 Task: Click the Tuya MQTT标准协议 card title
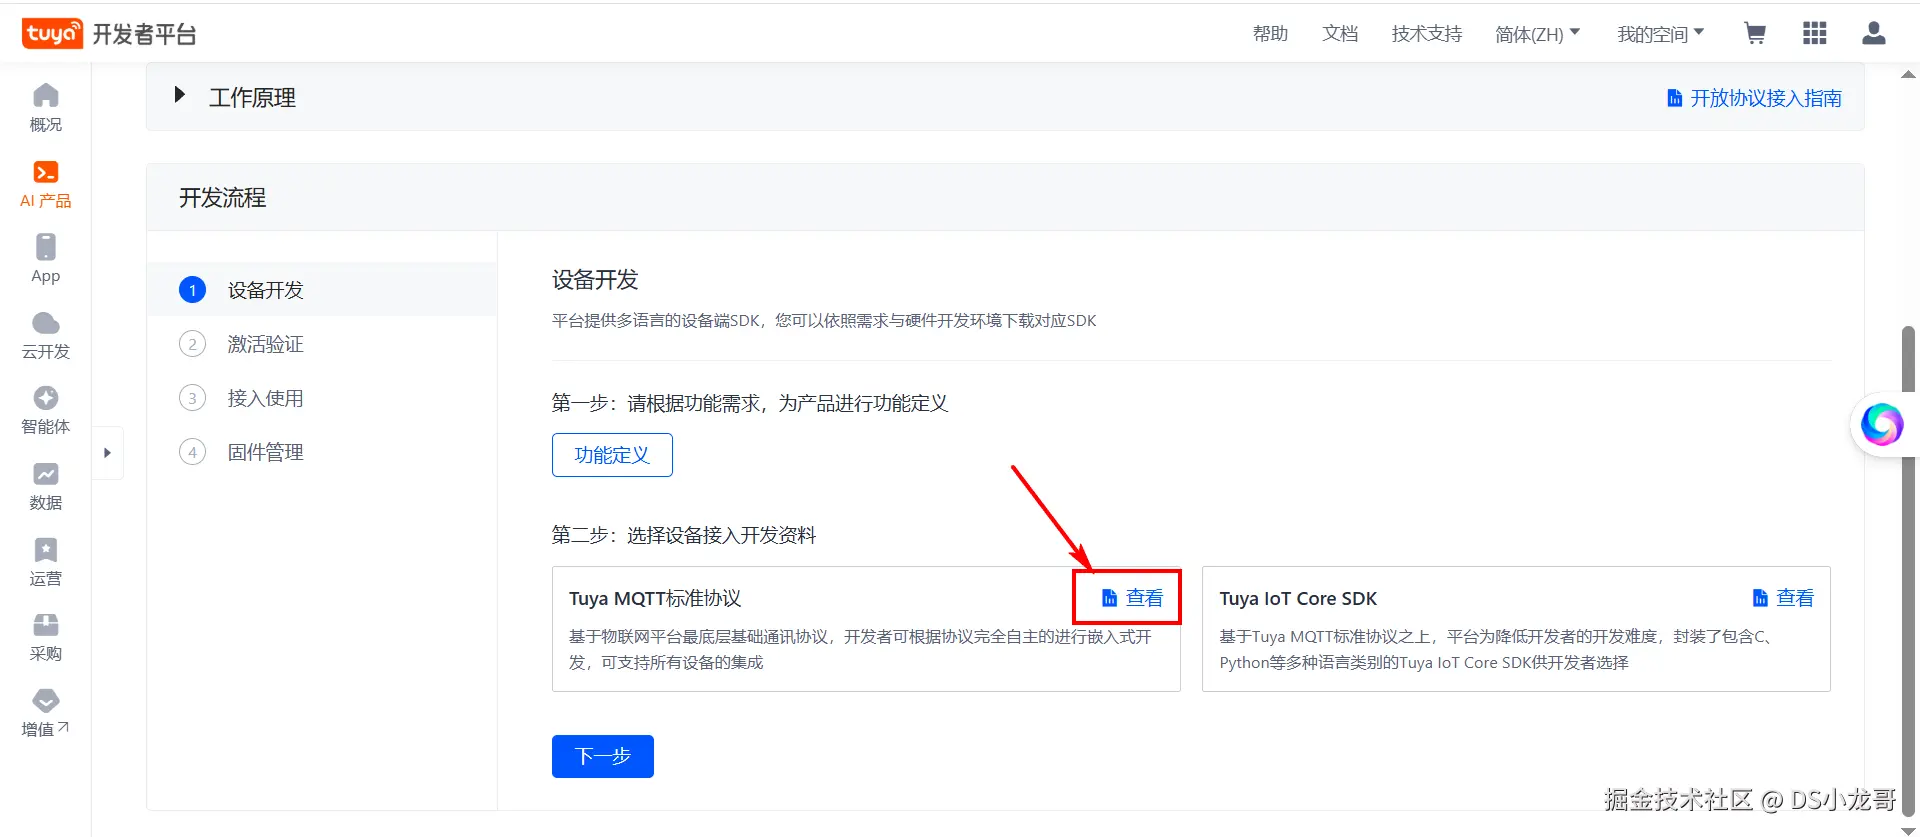655,598
